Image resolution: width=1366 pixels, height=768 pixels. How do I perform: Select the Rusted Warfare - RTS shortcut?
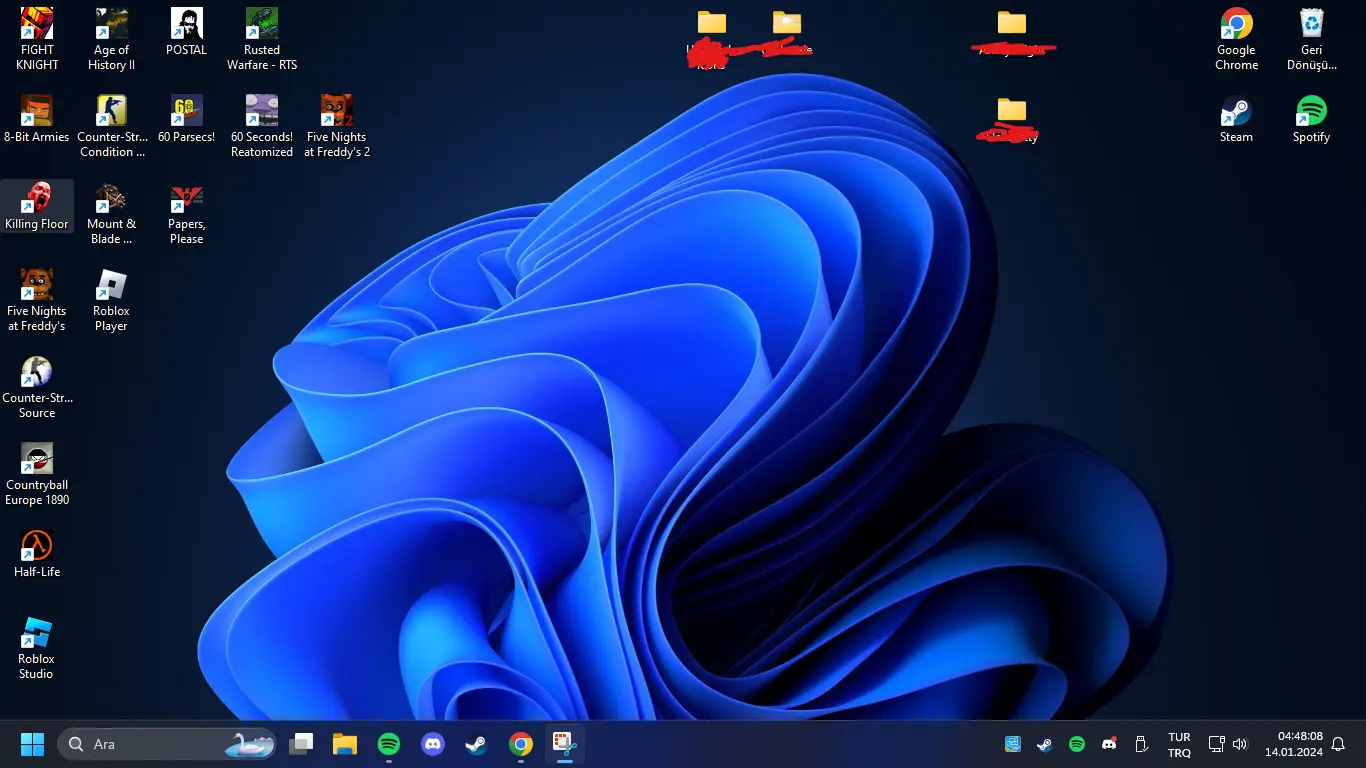tap(262, 40)
